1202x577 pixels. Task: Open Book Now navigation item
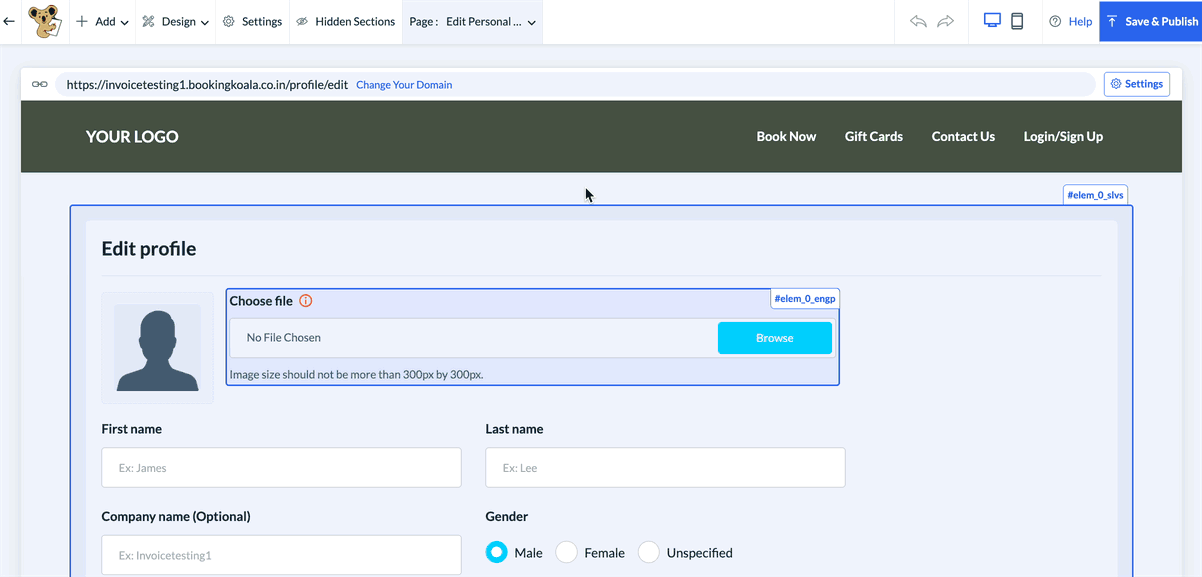pos(786,137)
